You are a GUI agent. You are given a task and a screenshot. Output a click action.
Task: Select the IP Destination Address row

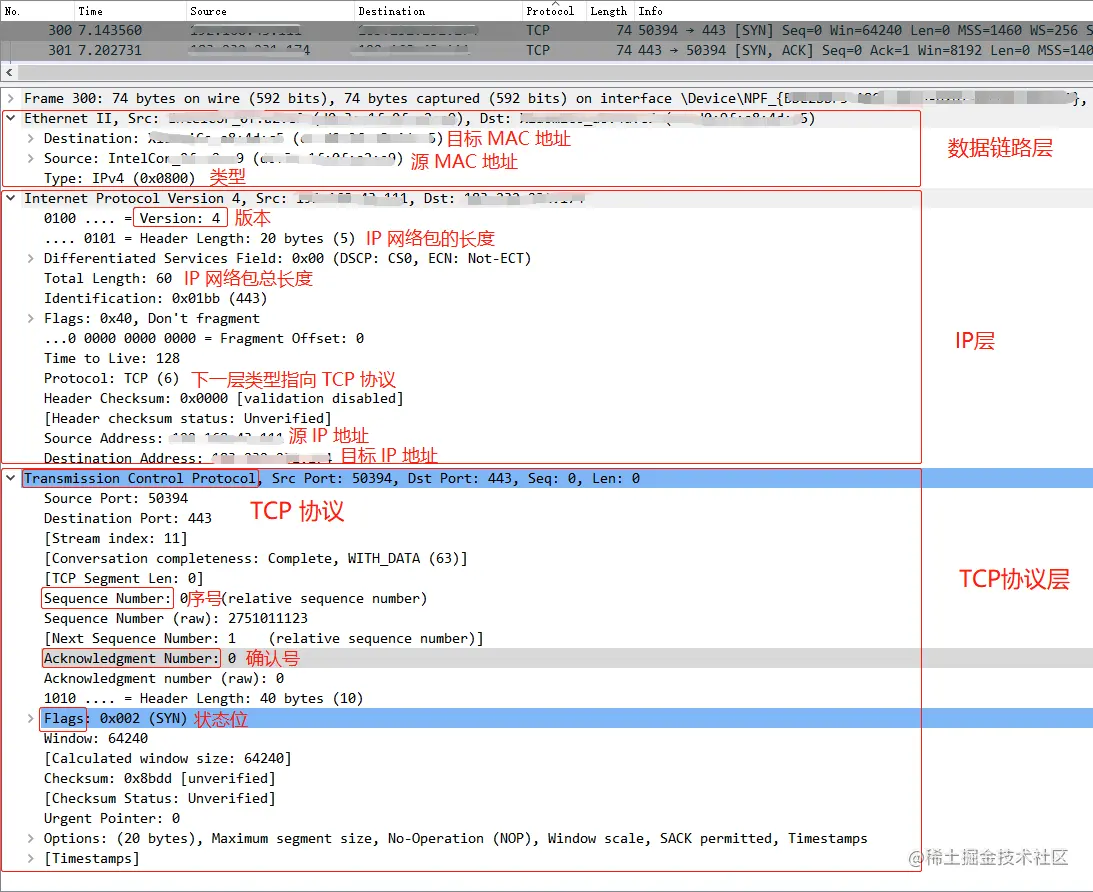(188, 458)
